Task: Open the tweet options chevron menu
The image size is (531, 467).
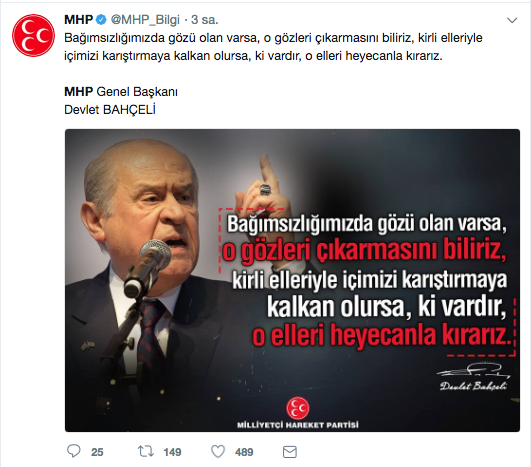Action: point(512,20)
